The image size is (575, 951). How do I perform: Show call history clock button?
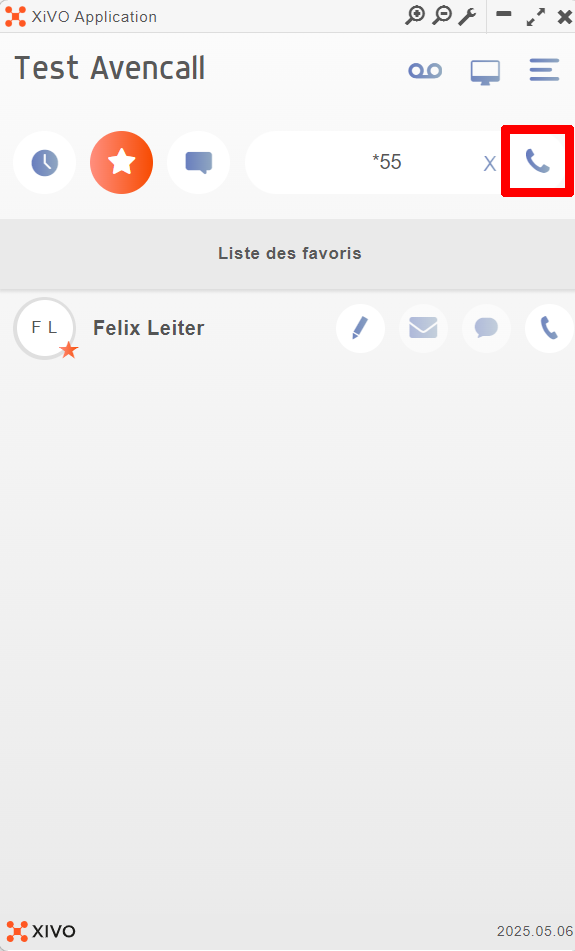pyautogui.click(x=44, y=163)
